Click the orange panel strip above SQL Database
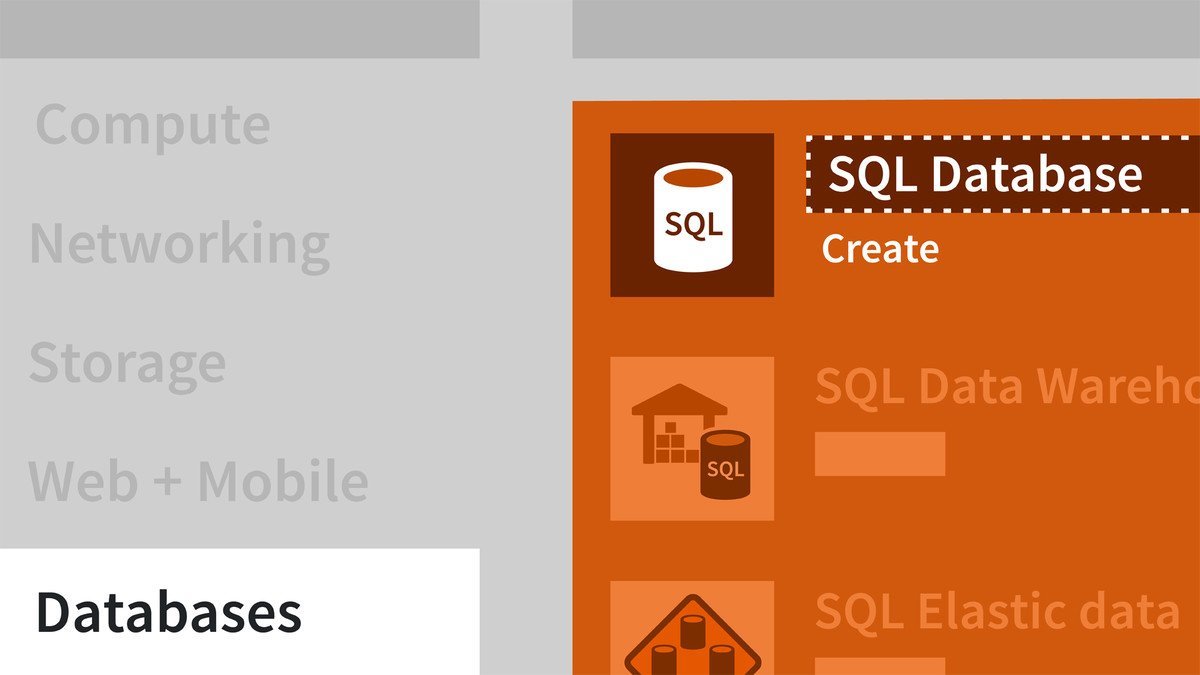The image size is (1200, 675). click(885, 115)
